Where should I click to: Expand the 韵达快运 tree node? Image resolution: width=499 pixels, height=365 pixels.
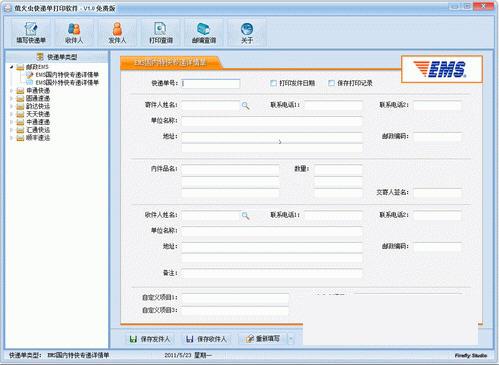point(11,106)
